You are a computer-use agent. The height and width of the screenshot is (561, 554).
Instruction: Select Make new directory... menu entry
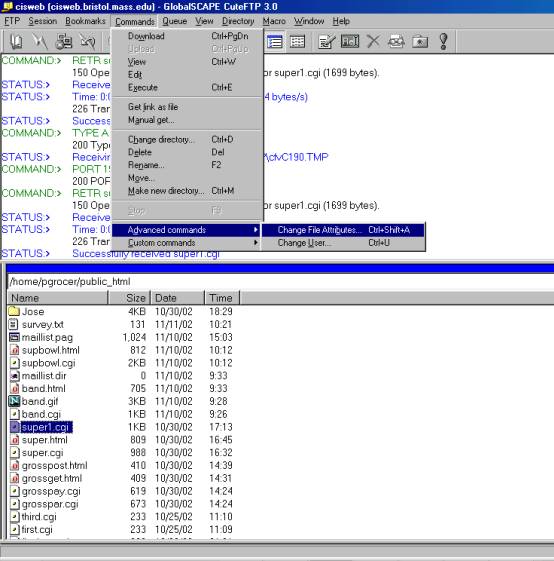188,191
